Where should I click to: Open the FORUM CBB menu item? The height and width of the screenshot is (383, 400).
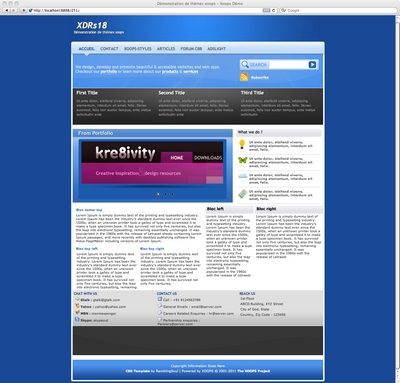click(x=191, y=49)
